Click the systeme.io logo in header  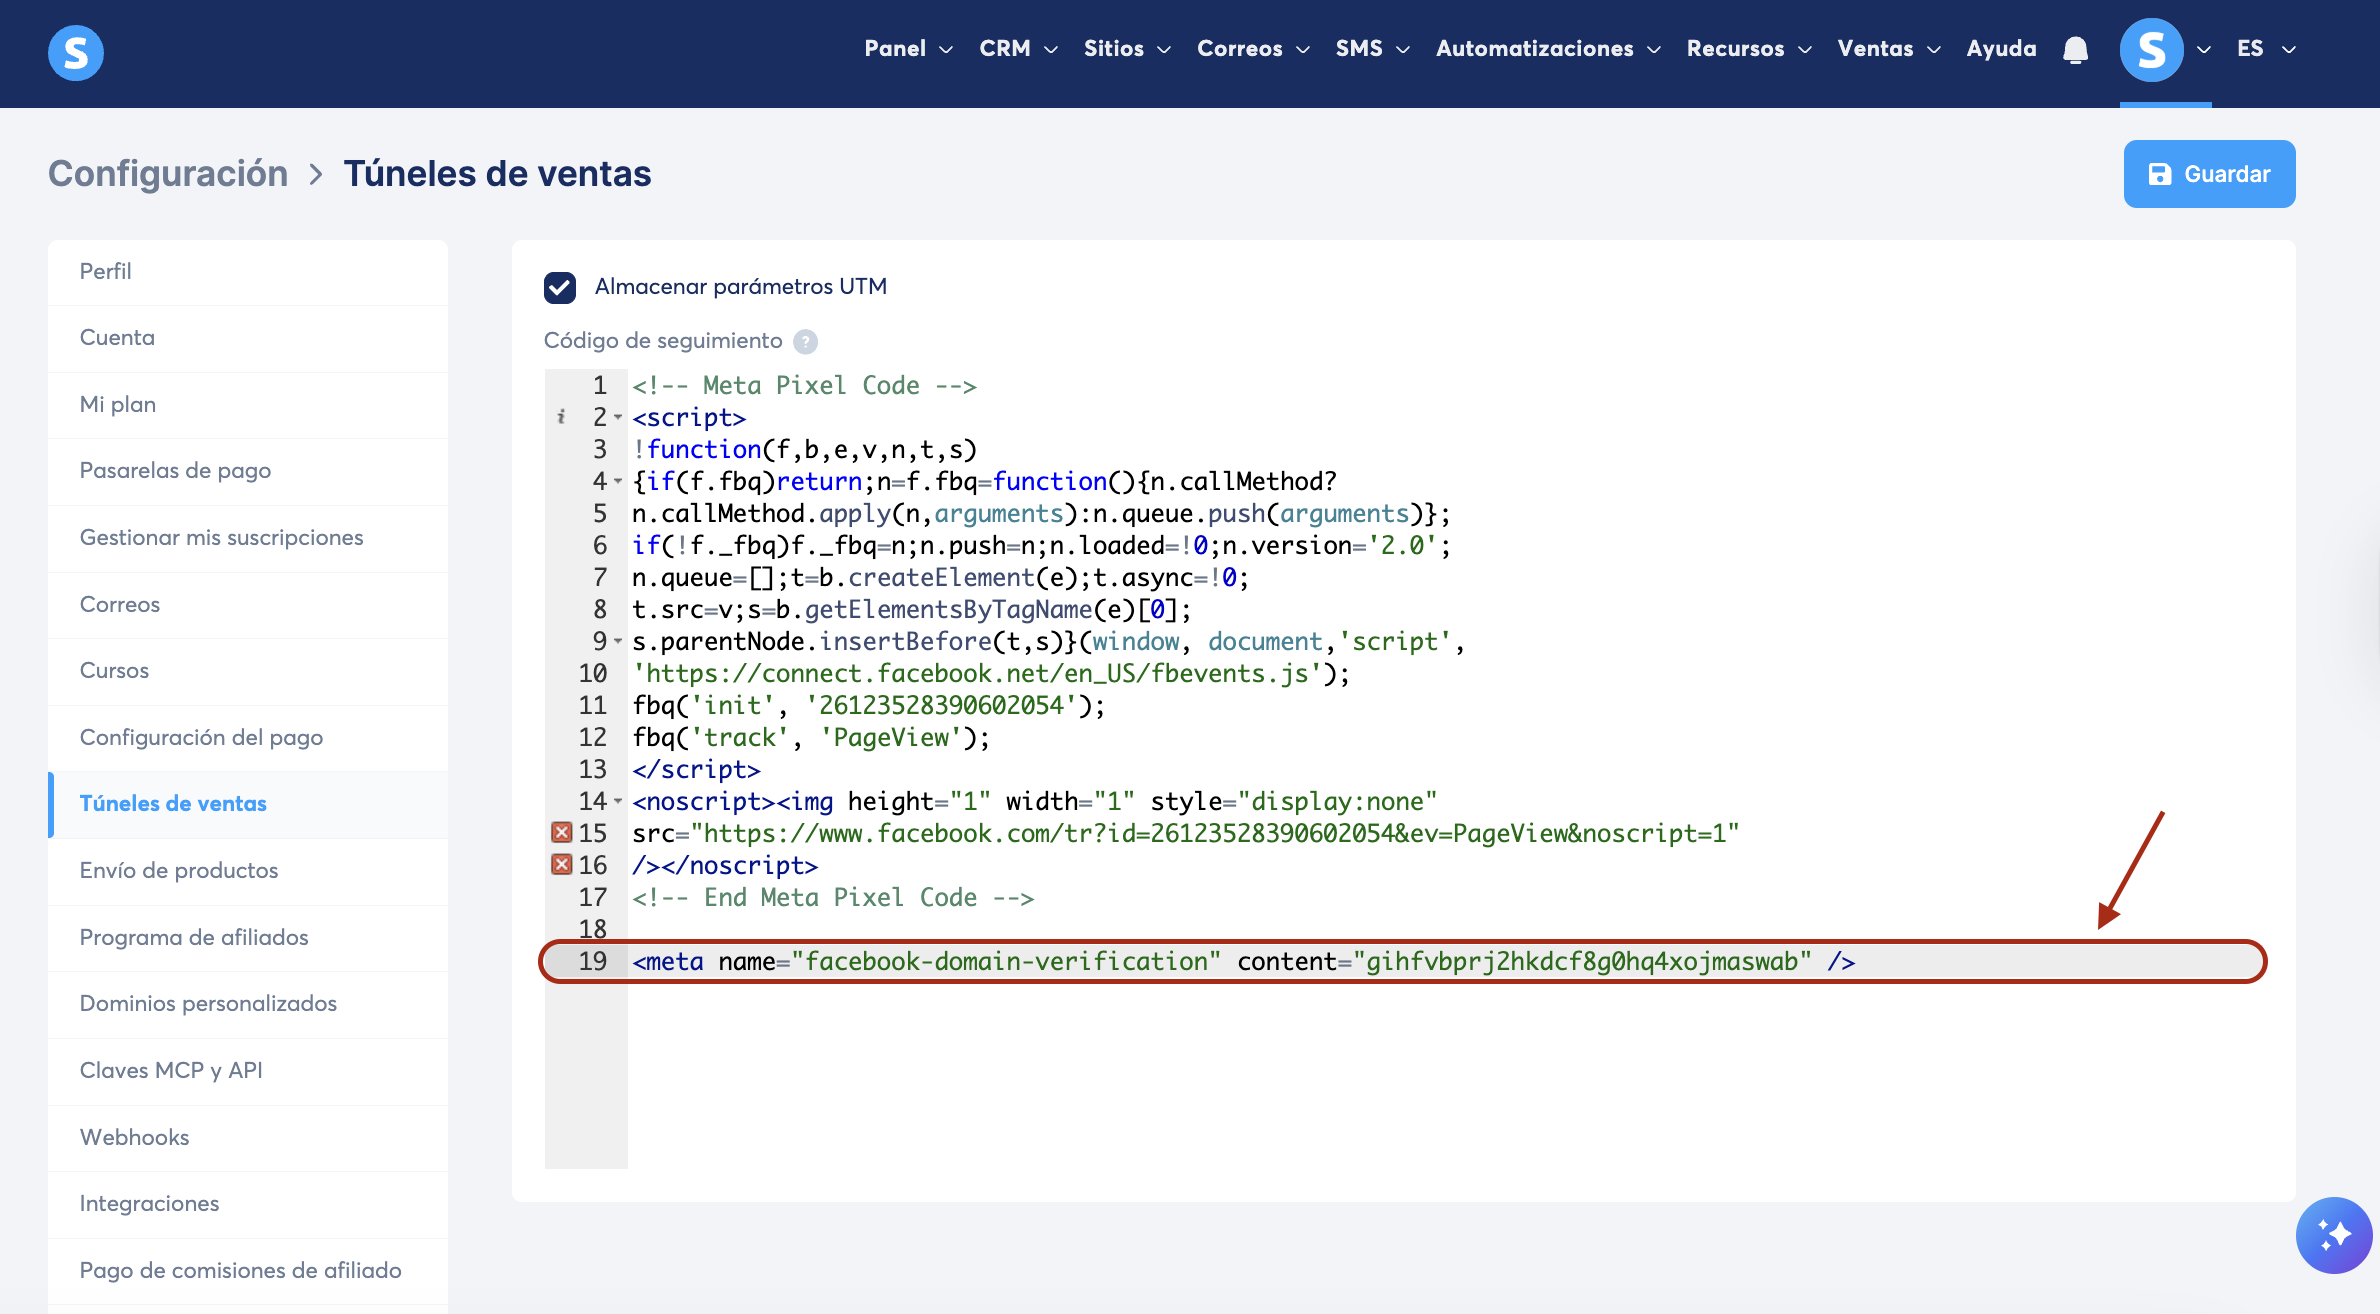point(76,52)
